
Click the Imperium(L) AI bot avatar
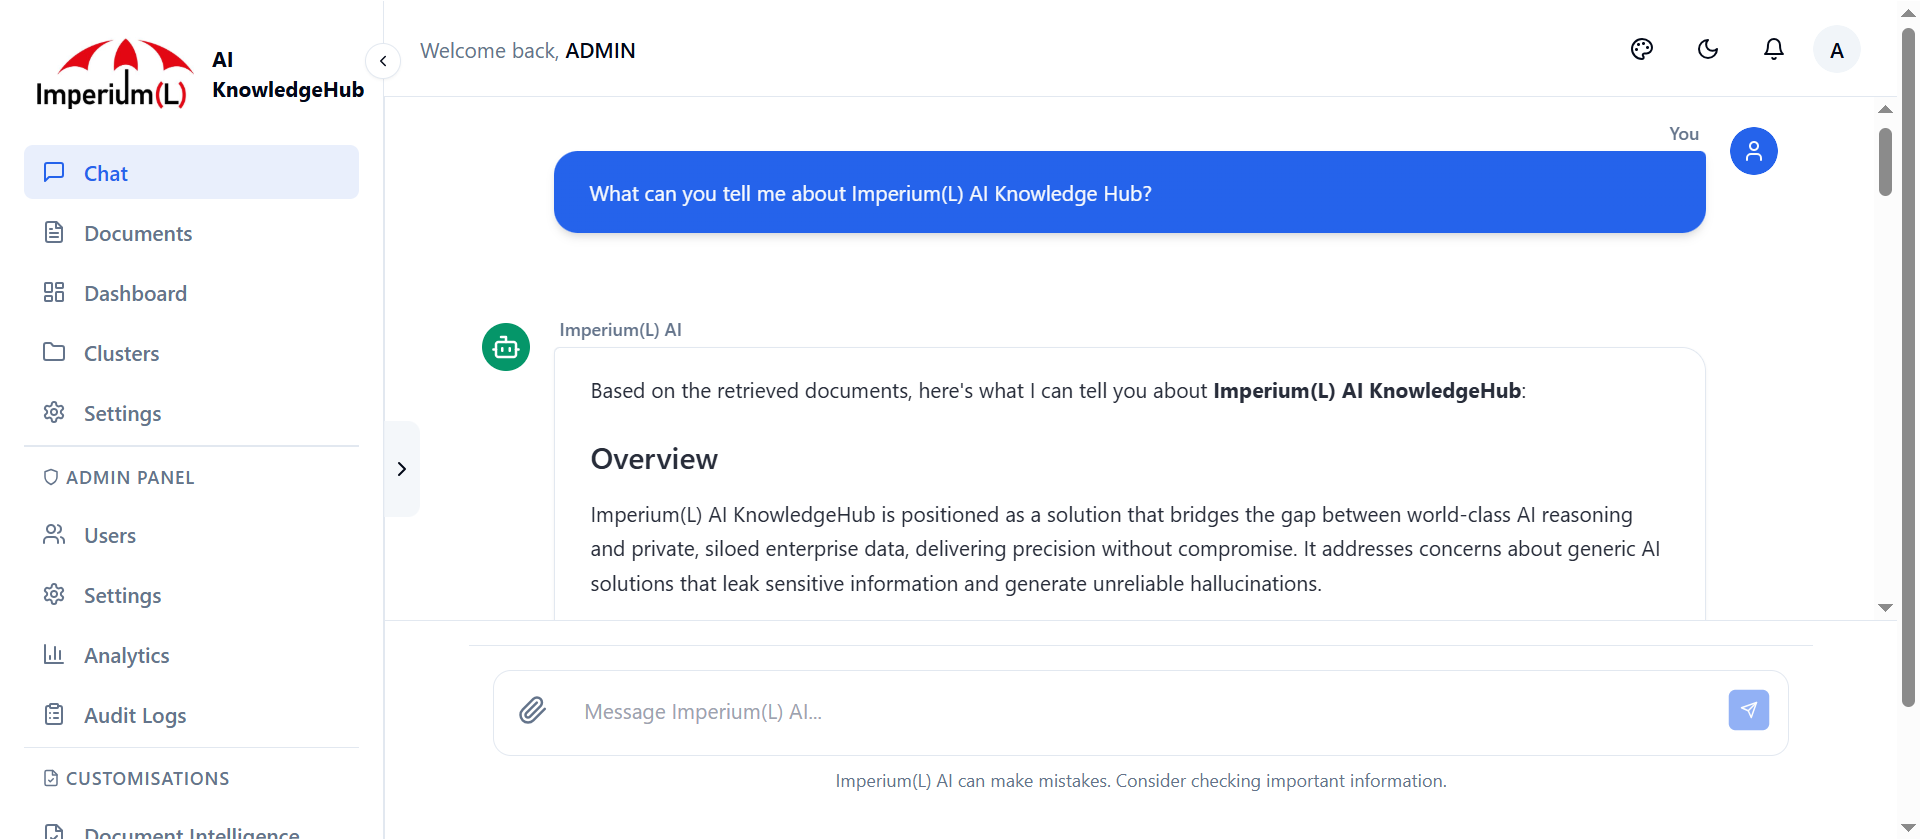coord(506,347)
